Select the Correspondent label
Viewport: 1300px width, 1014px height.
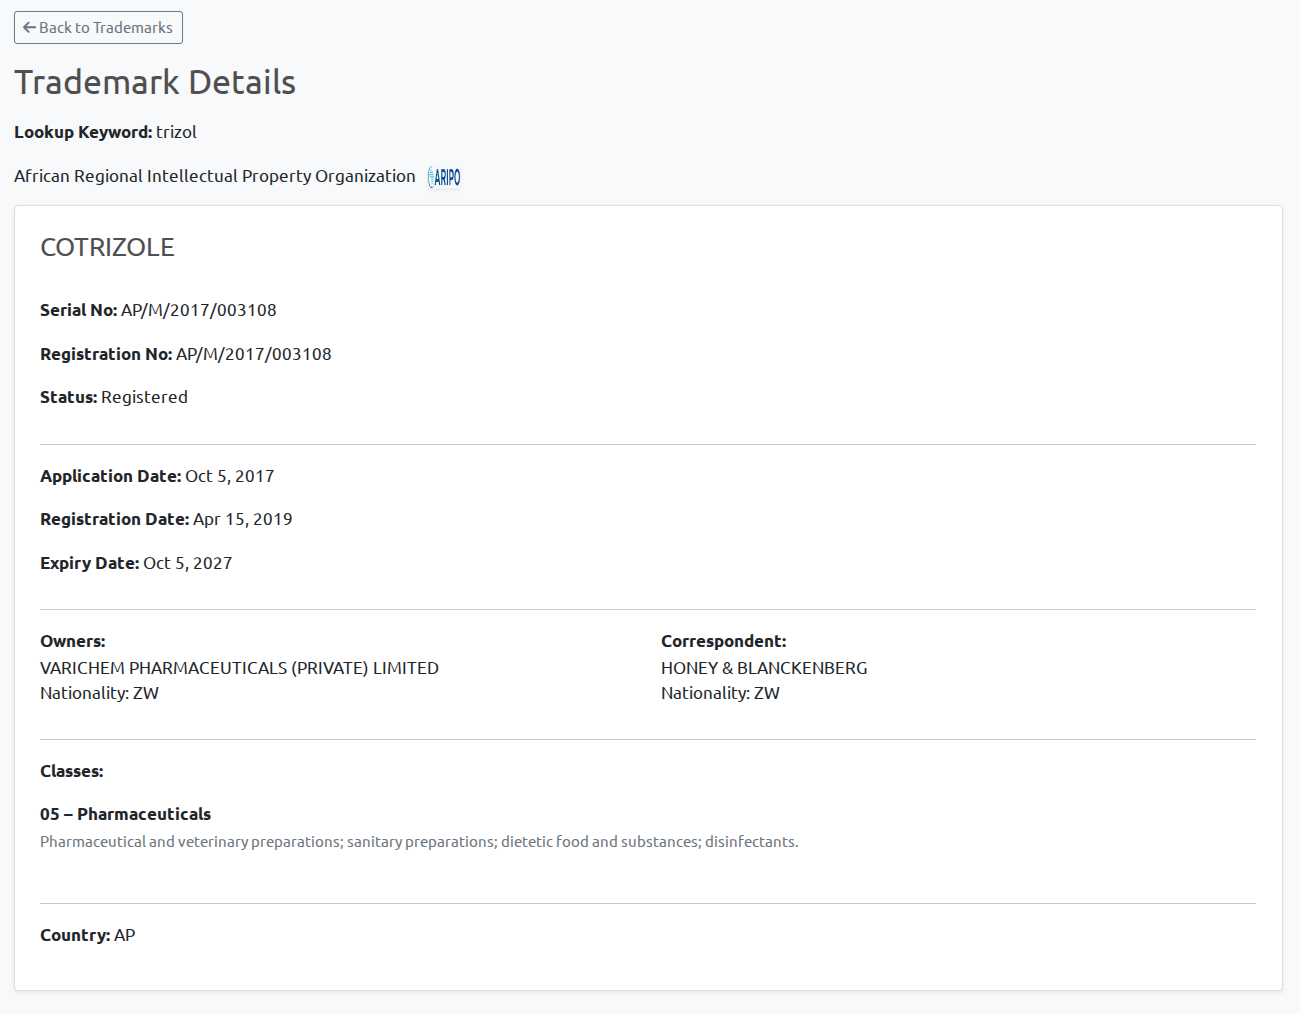724,641
